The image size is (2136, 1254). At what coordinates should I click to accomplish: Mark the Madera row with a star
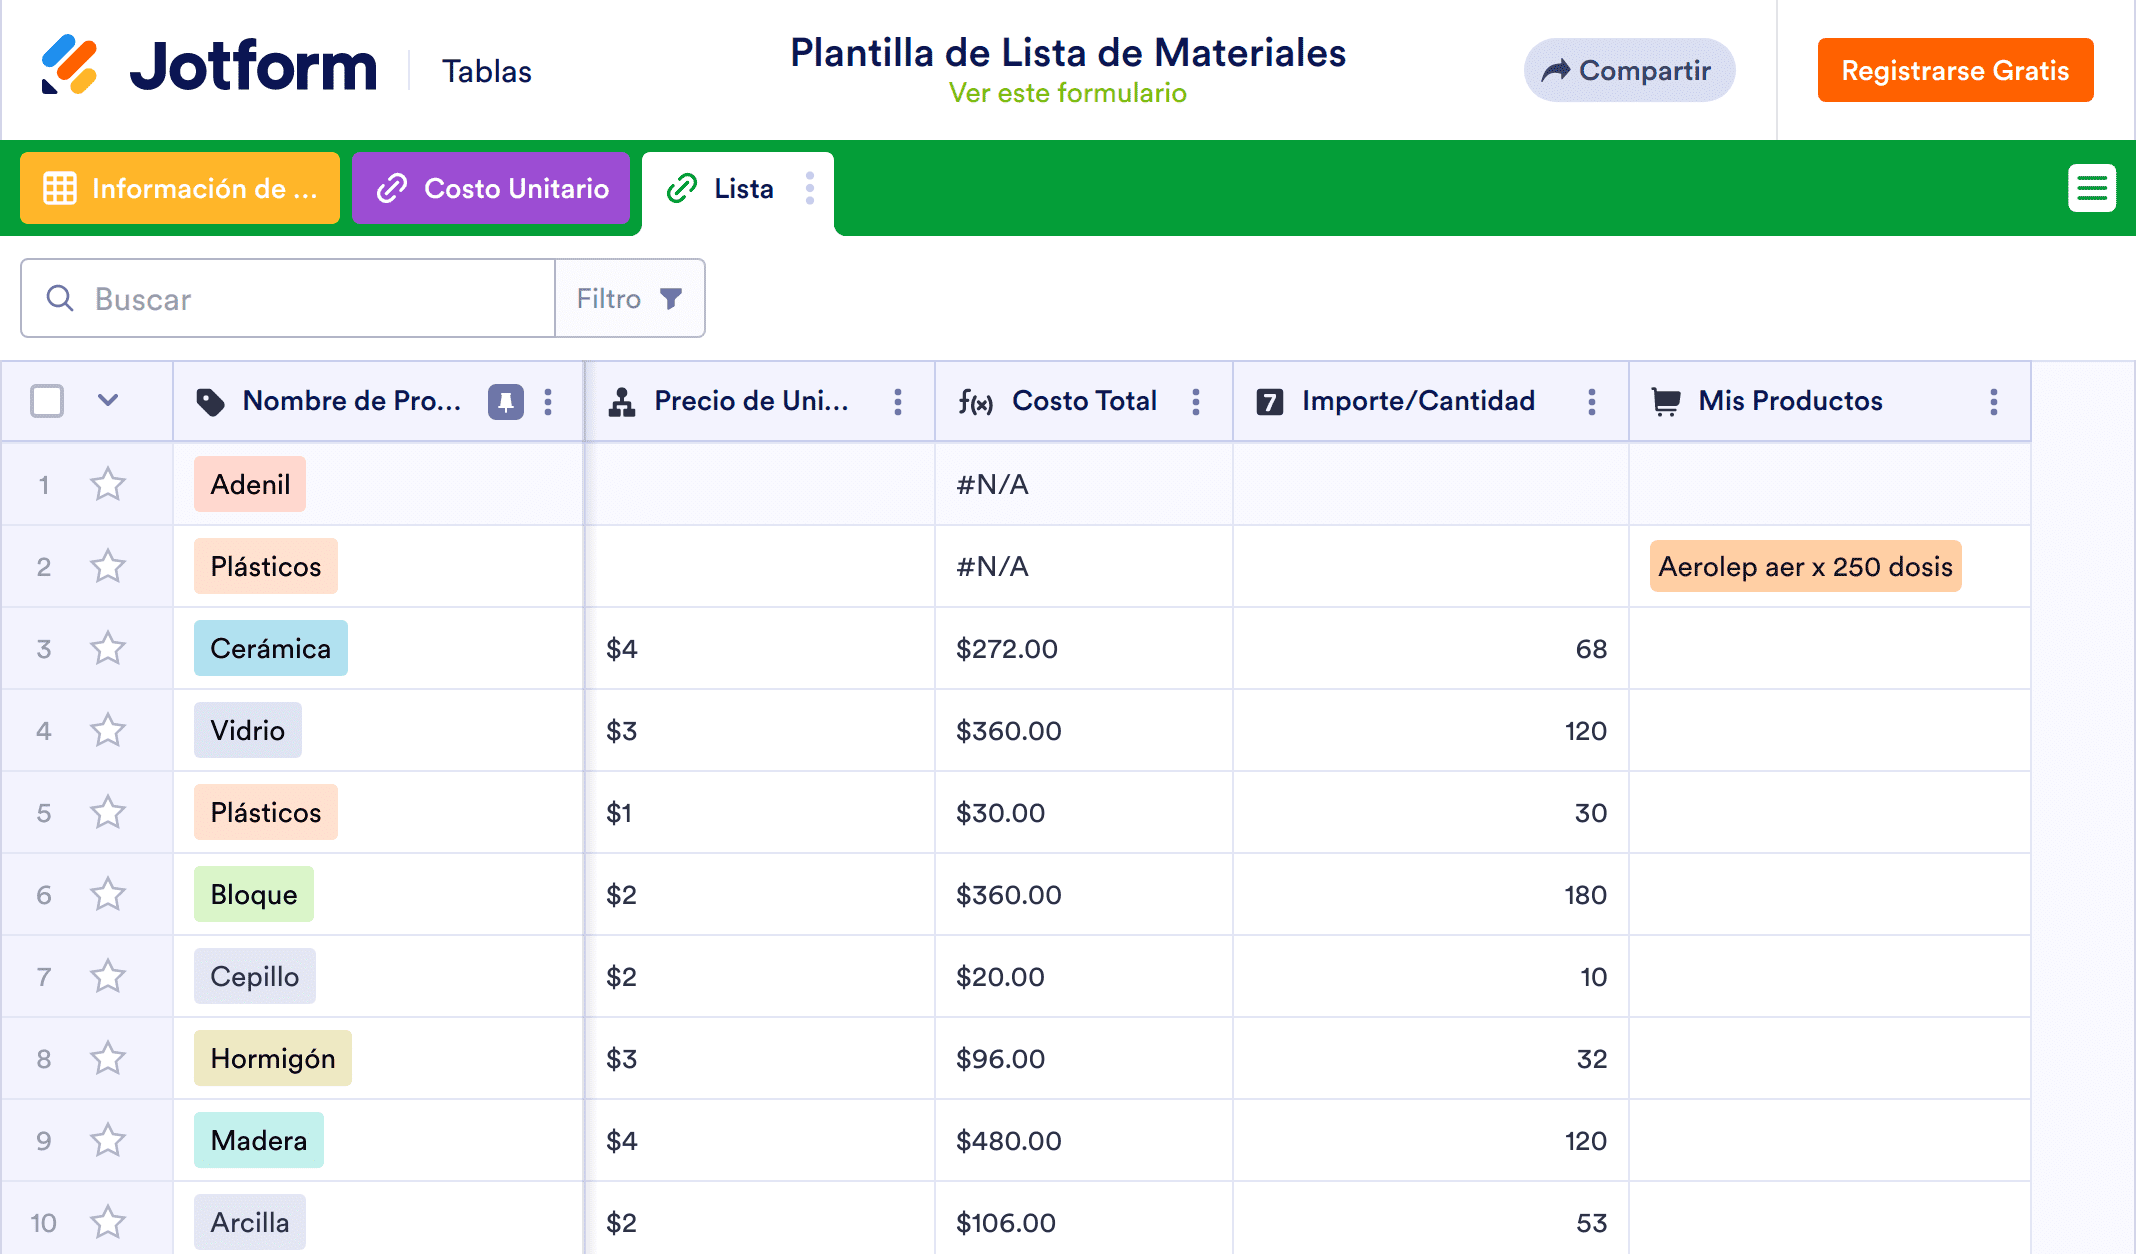(108, 1141)
